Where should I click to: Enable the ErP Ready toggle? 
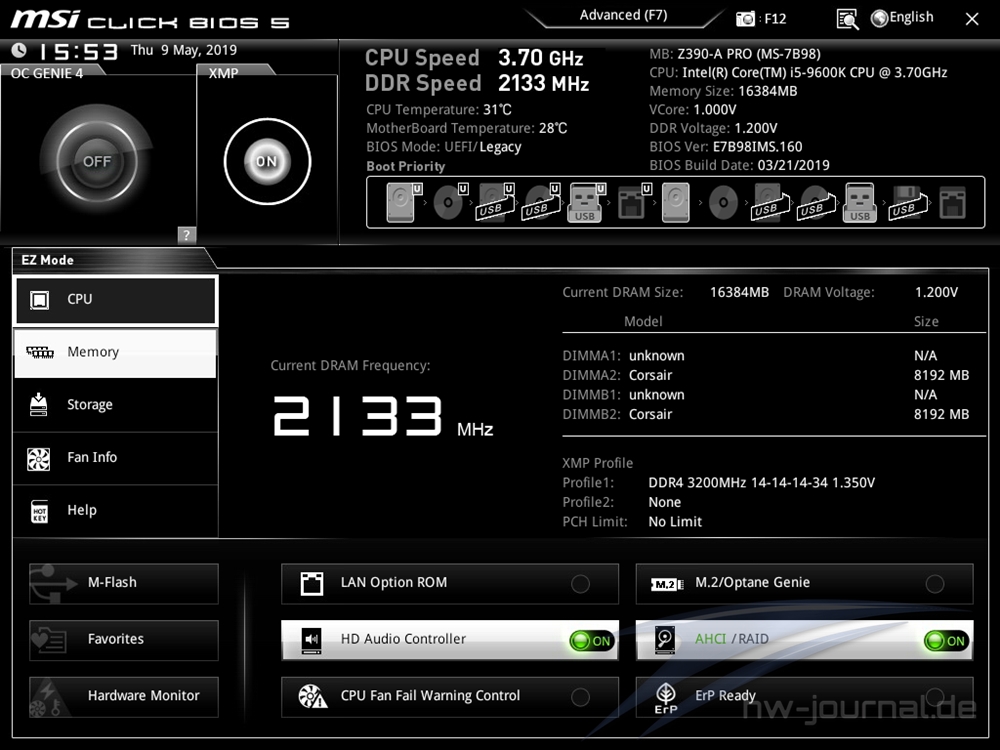coord(935,697)
